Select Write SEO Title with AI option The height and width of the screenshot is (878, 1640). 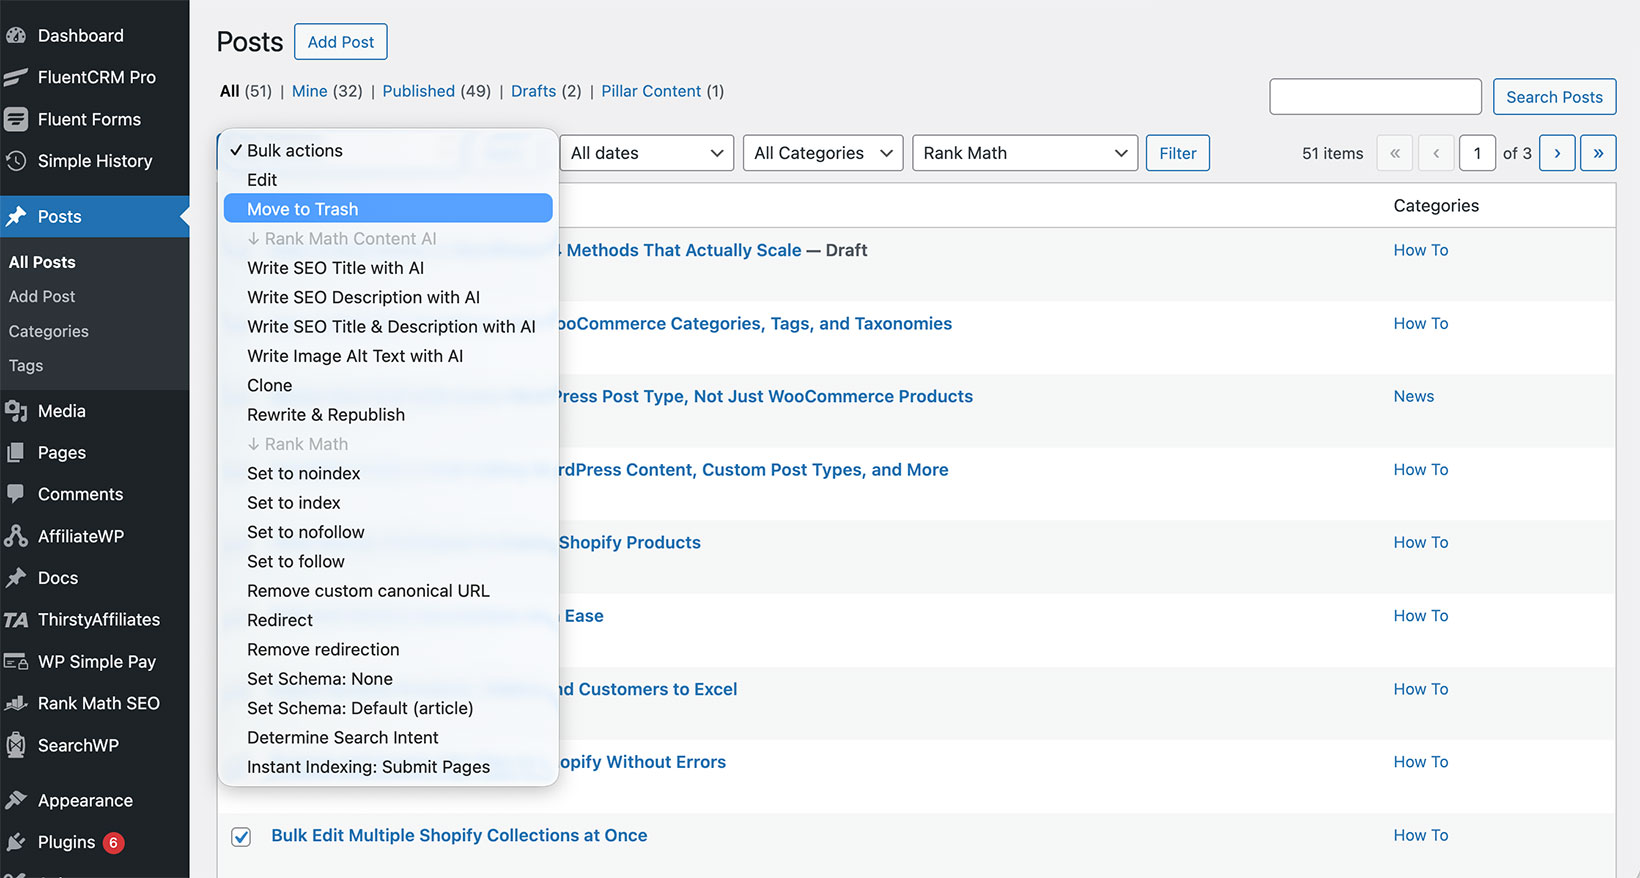tap(388, 268)
